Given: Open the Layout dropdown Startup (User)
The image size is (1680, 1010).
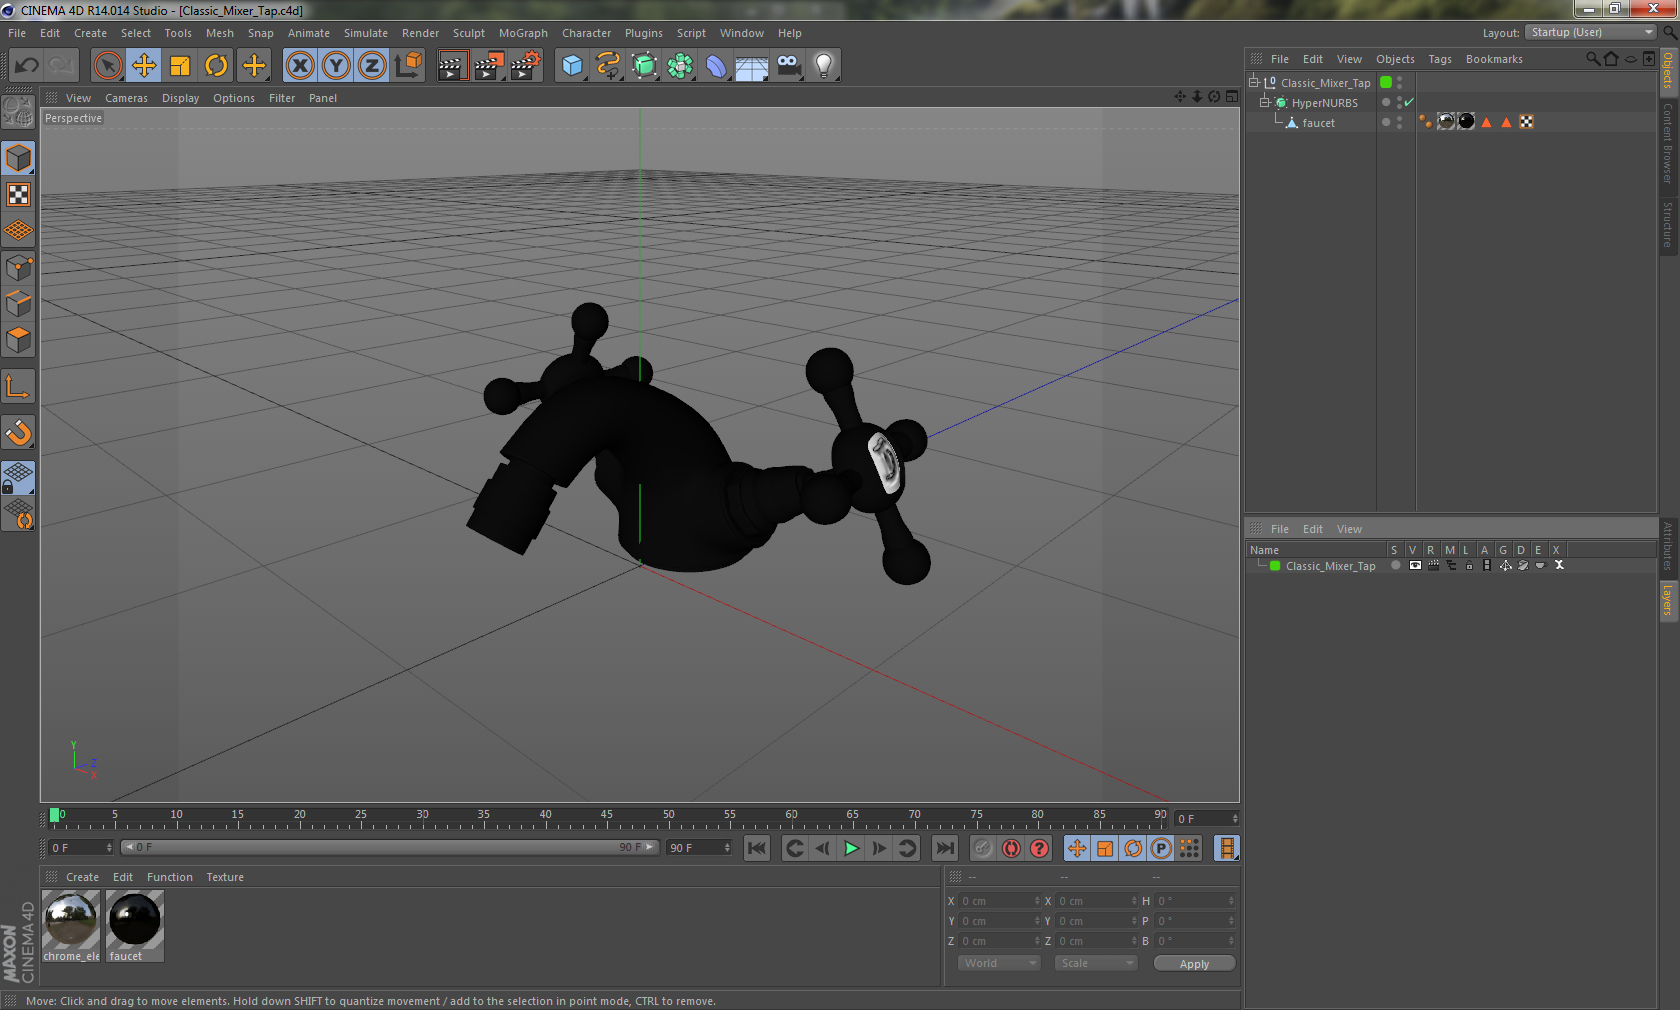Looking at the screenshot, I should (1592, 32).
